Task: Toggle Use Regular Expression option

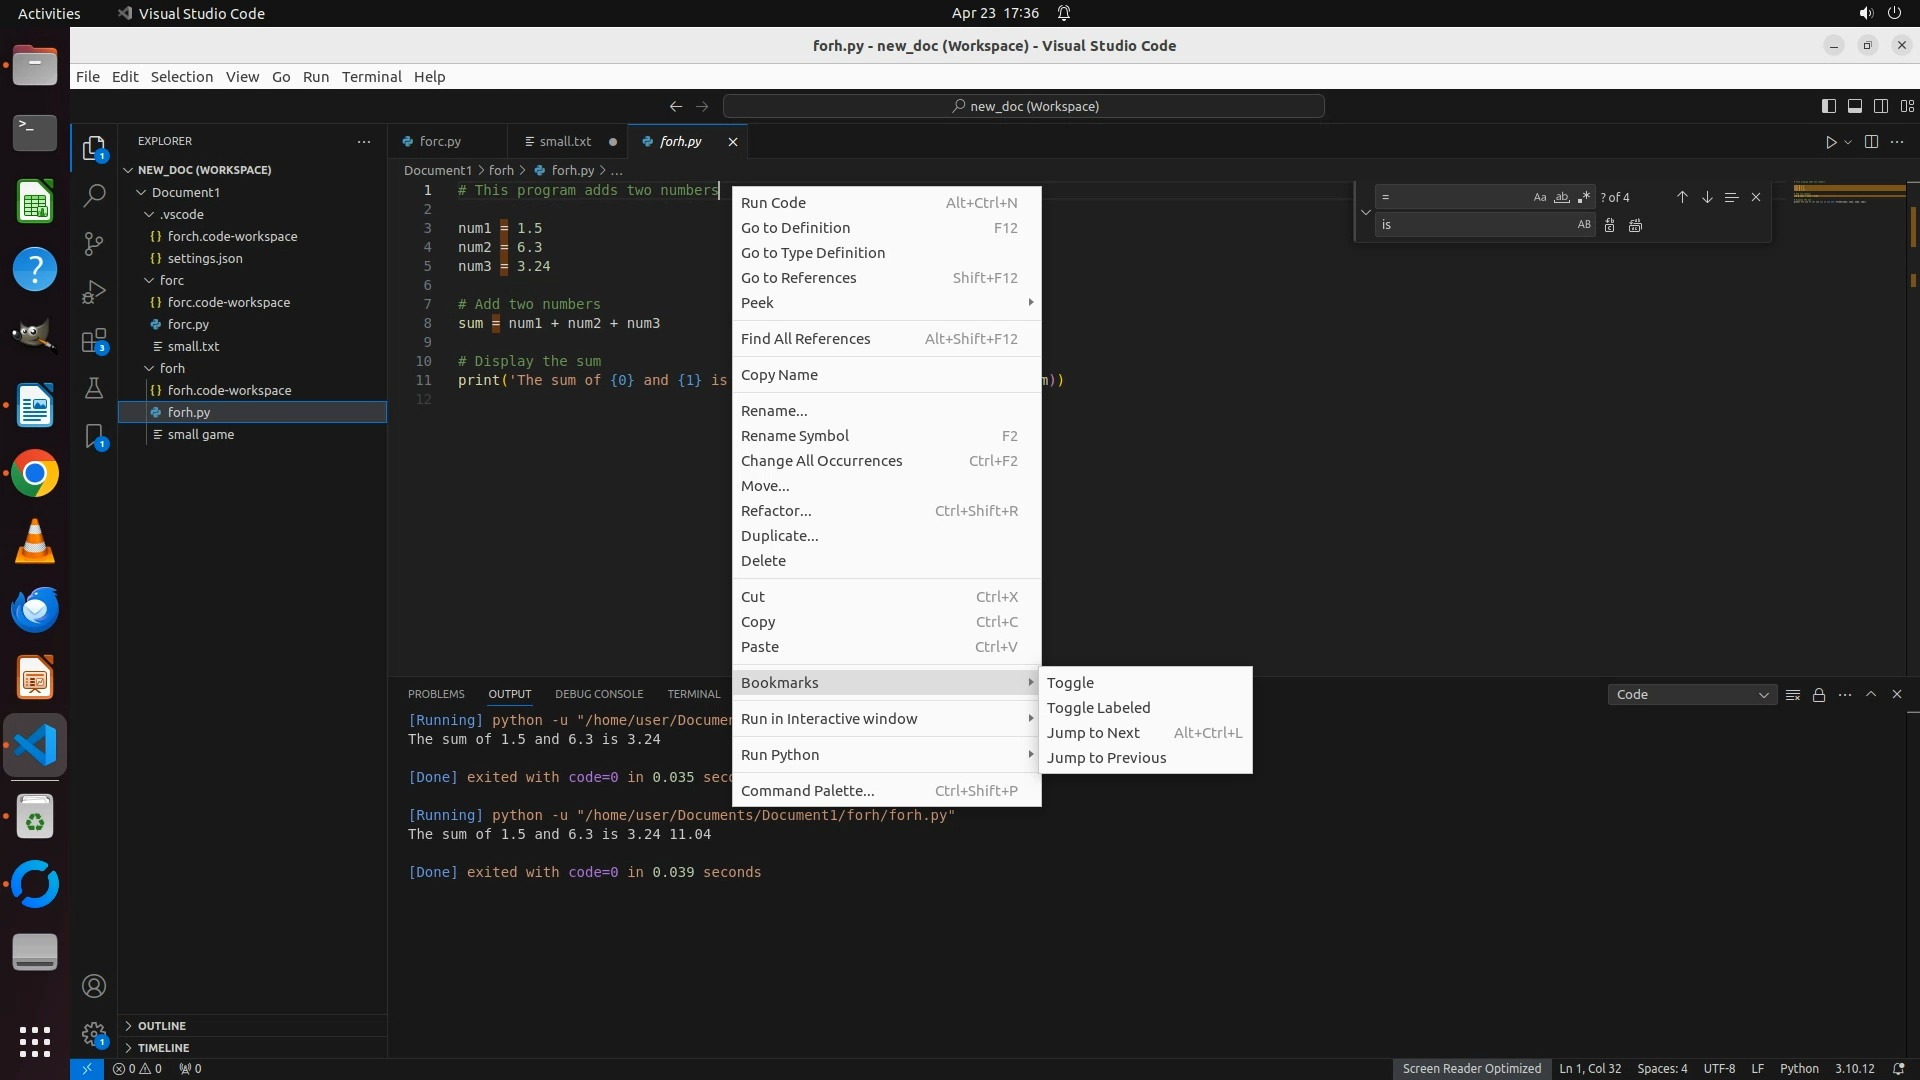Action: point(1583,197)
